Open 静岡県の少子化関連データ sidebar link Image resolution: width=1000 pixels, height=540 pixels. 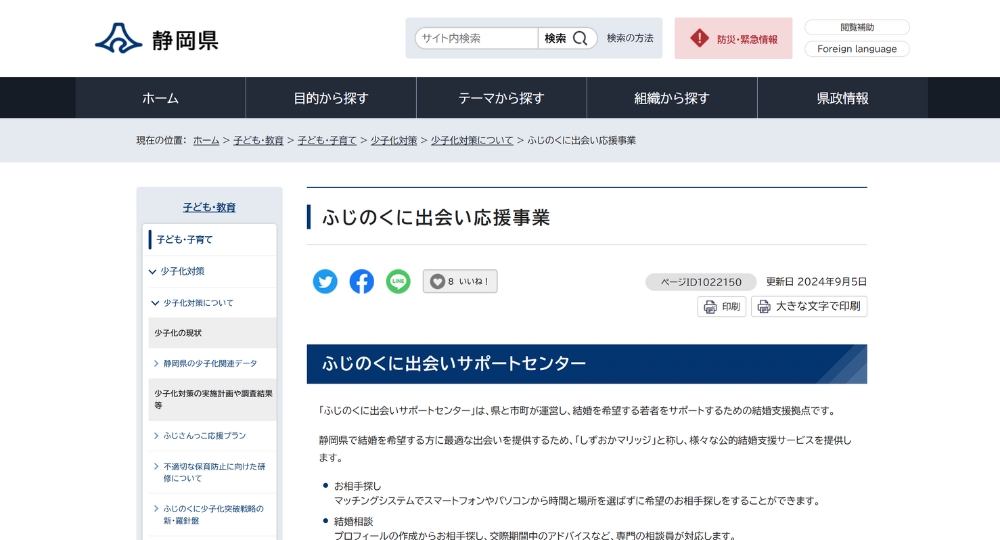click(x=210, y=363)
